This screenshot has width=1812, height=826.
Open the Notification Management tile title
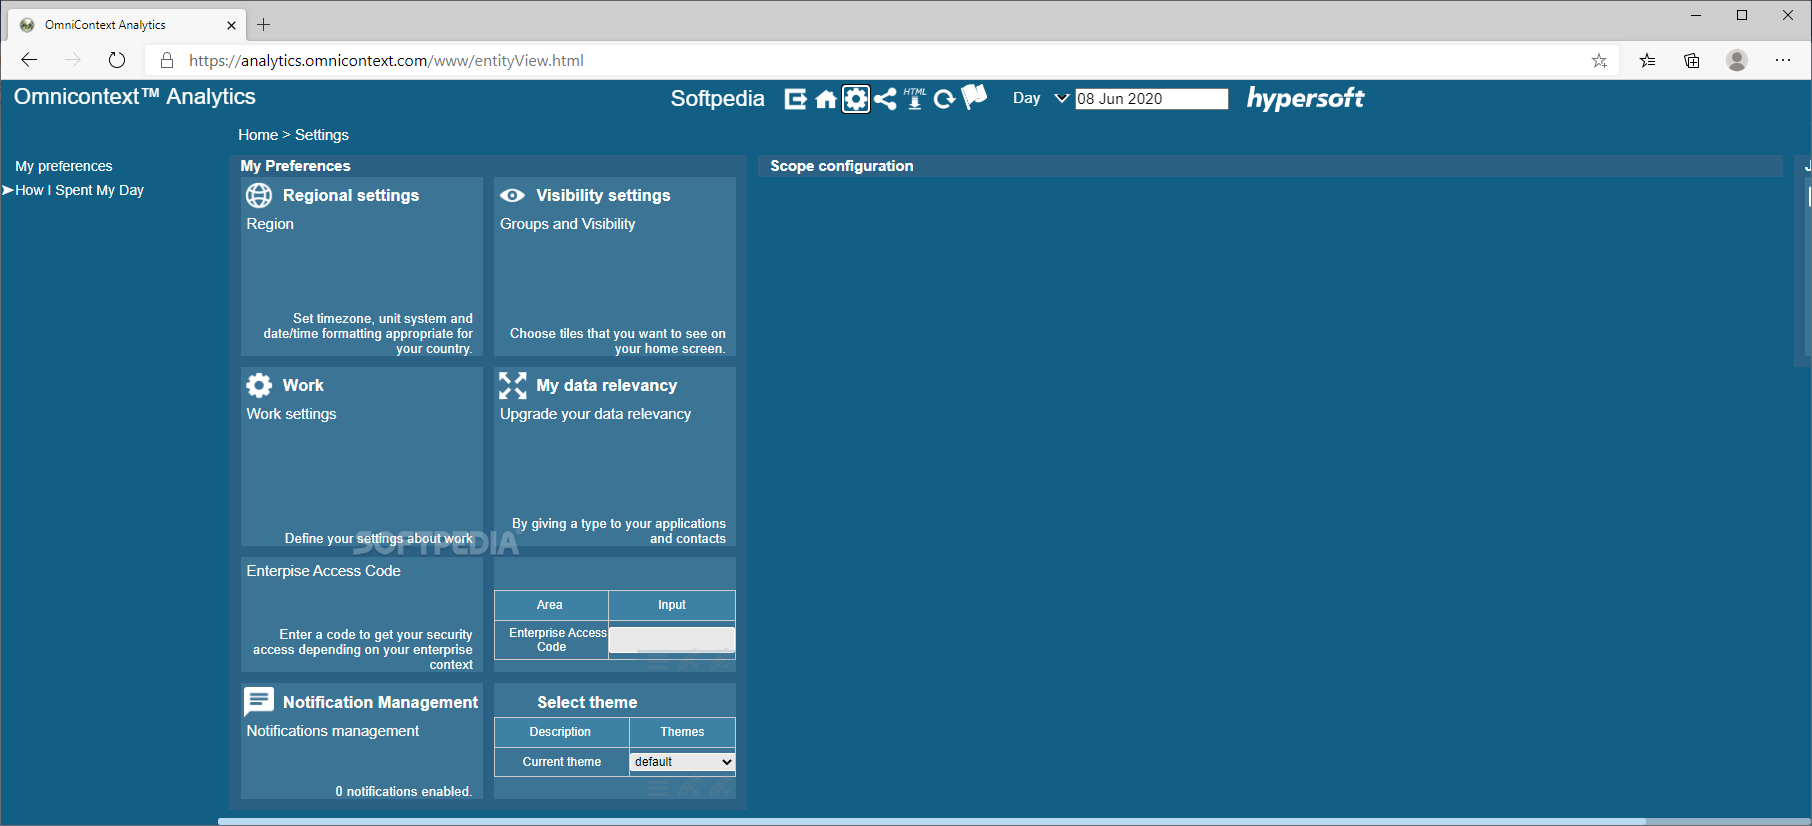[x=380, y=702]
